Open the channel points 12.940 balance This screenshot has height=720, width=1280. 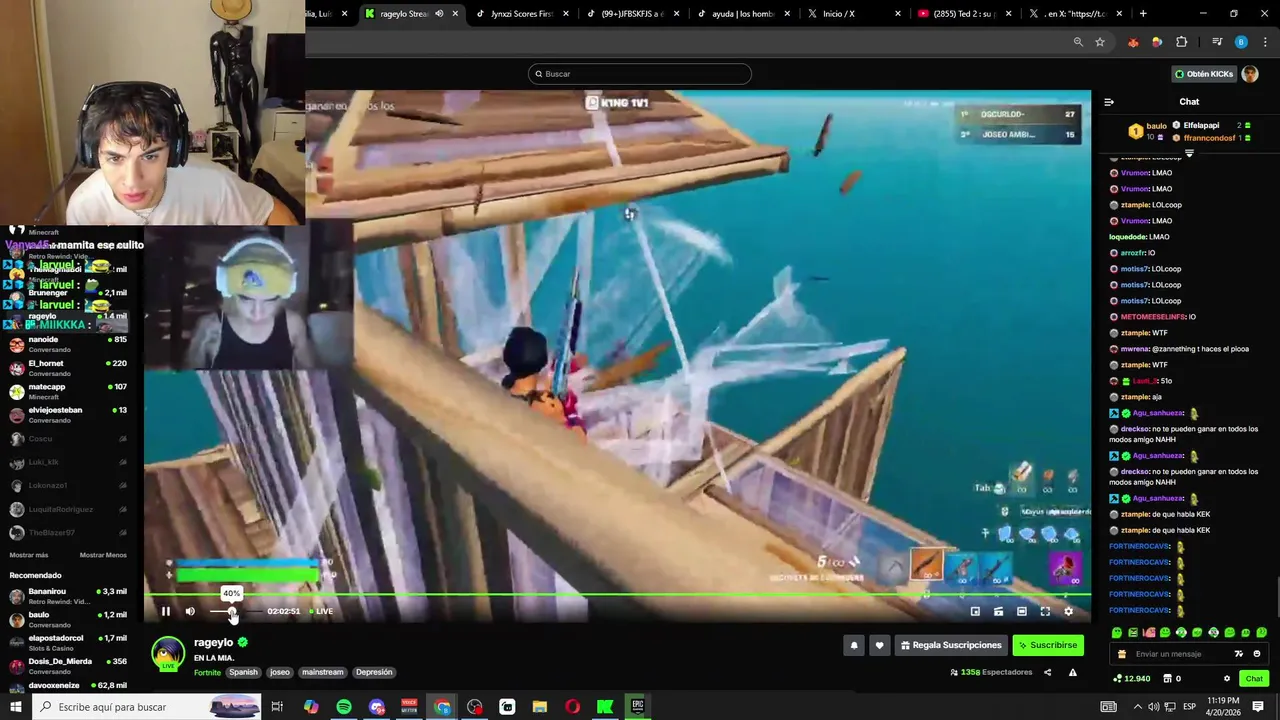(1131, 679)
